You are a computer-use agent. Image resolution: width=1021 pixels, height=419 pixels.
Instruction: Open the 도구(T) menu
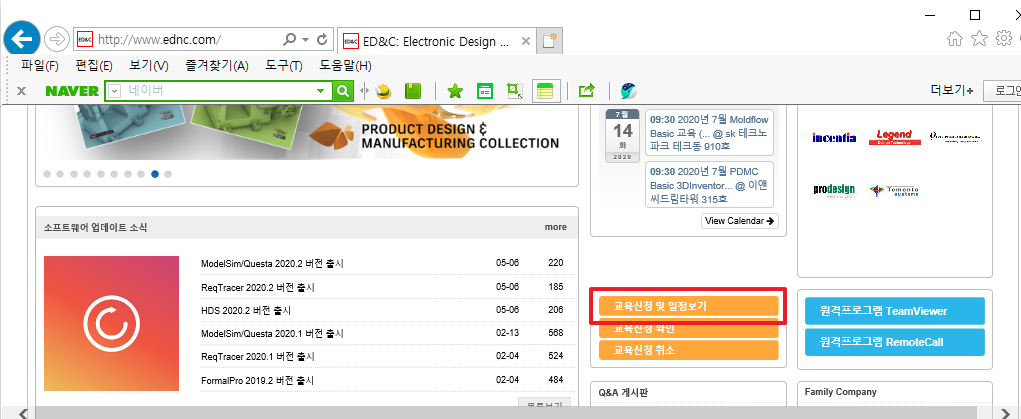coord(283,66)
